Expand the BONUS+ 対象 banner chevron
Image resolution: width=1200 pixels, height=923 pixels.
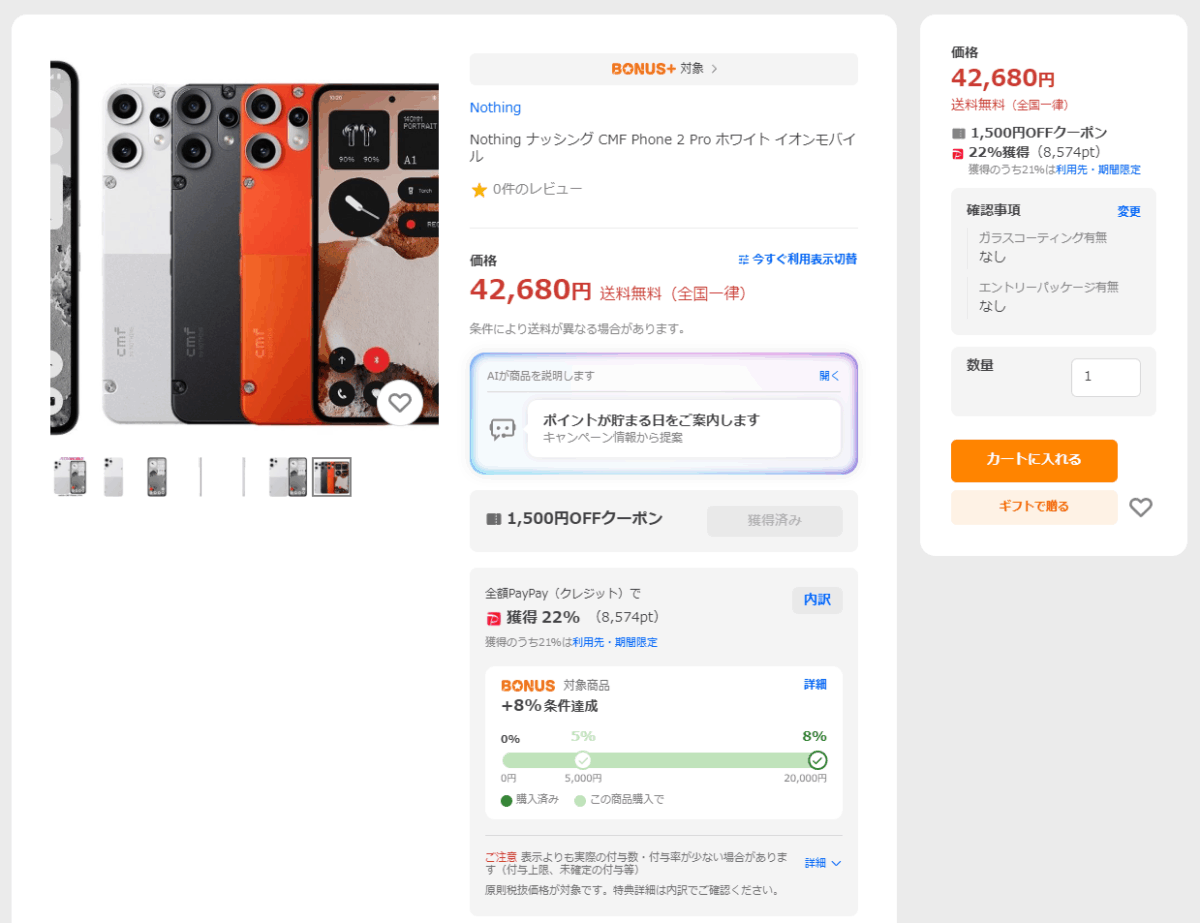pyautogui.click(x=715, y=69)
